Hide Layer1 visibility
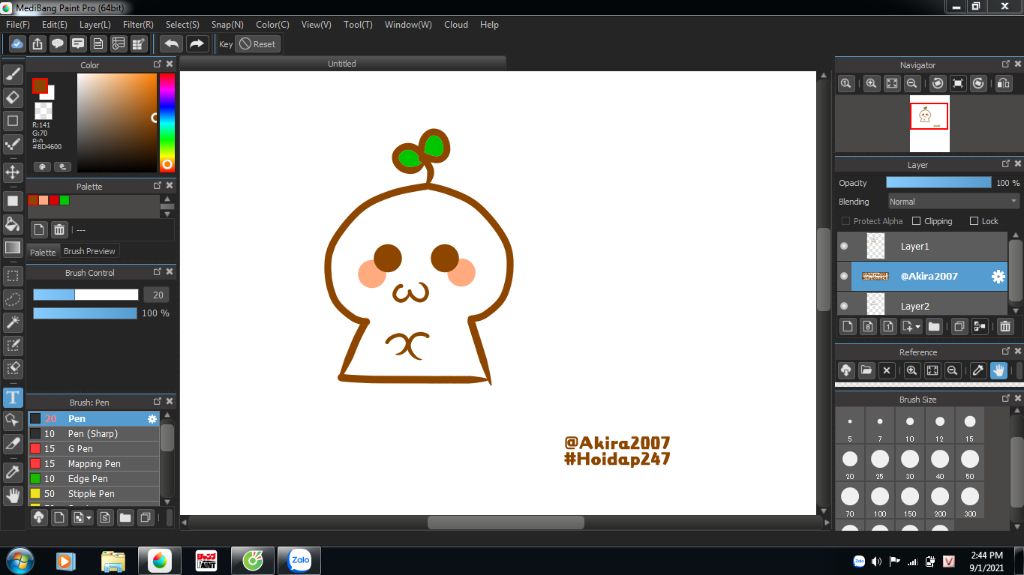Viewport: 1024px width, 575px height. [x=844, y=246]
